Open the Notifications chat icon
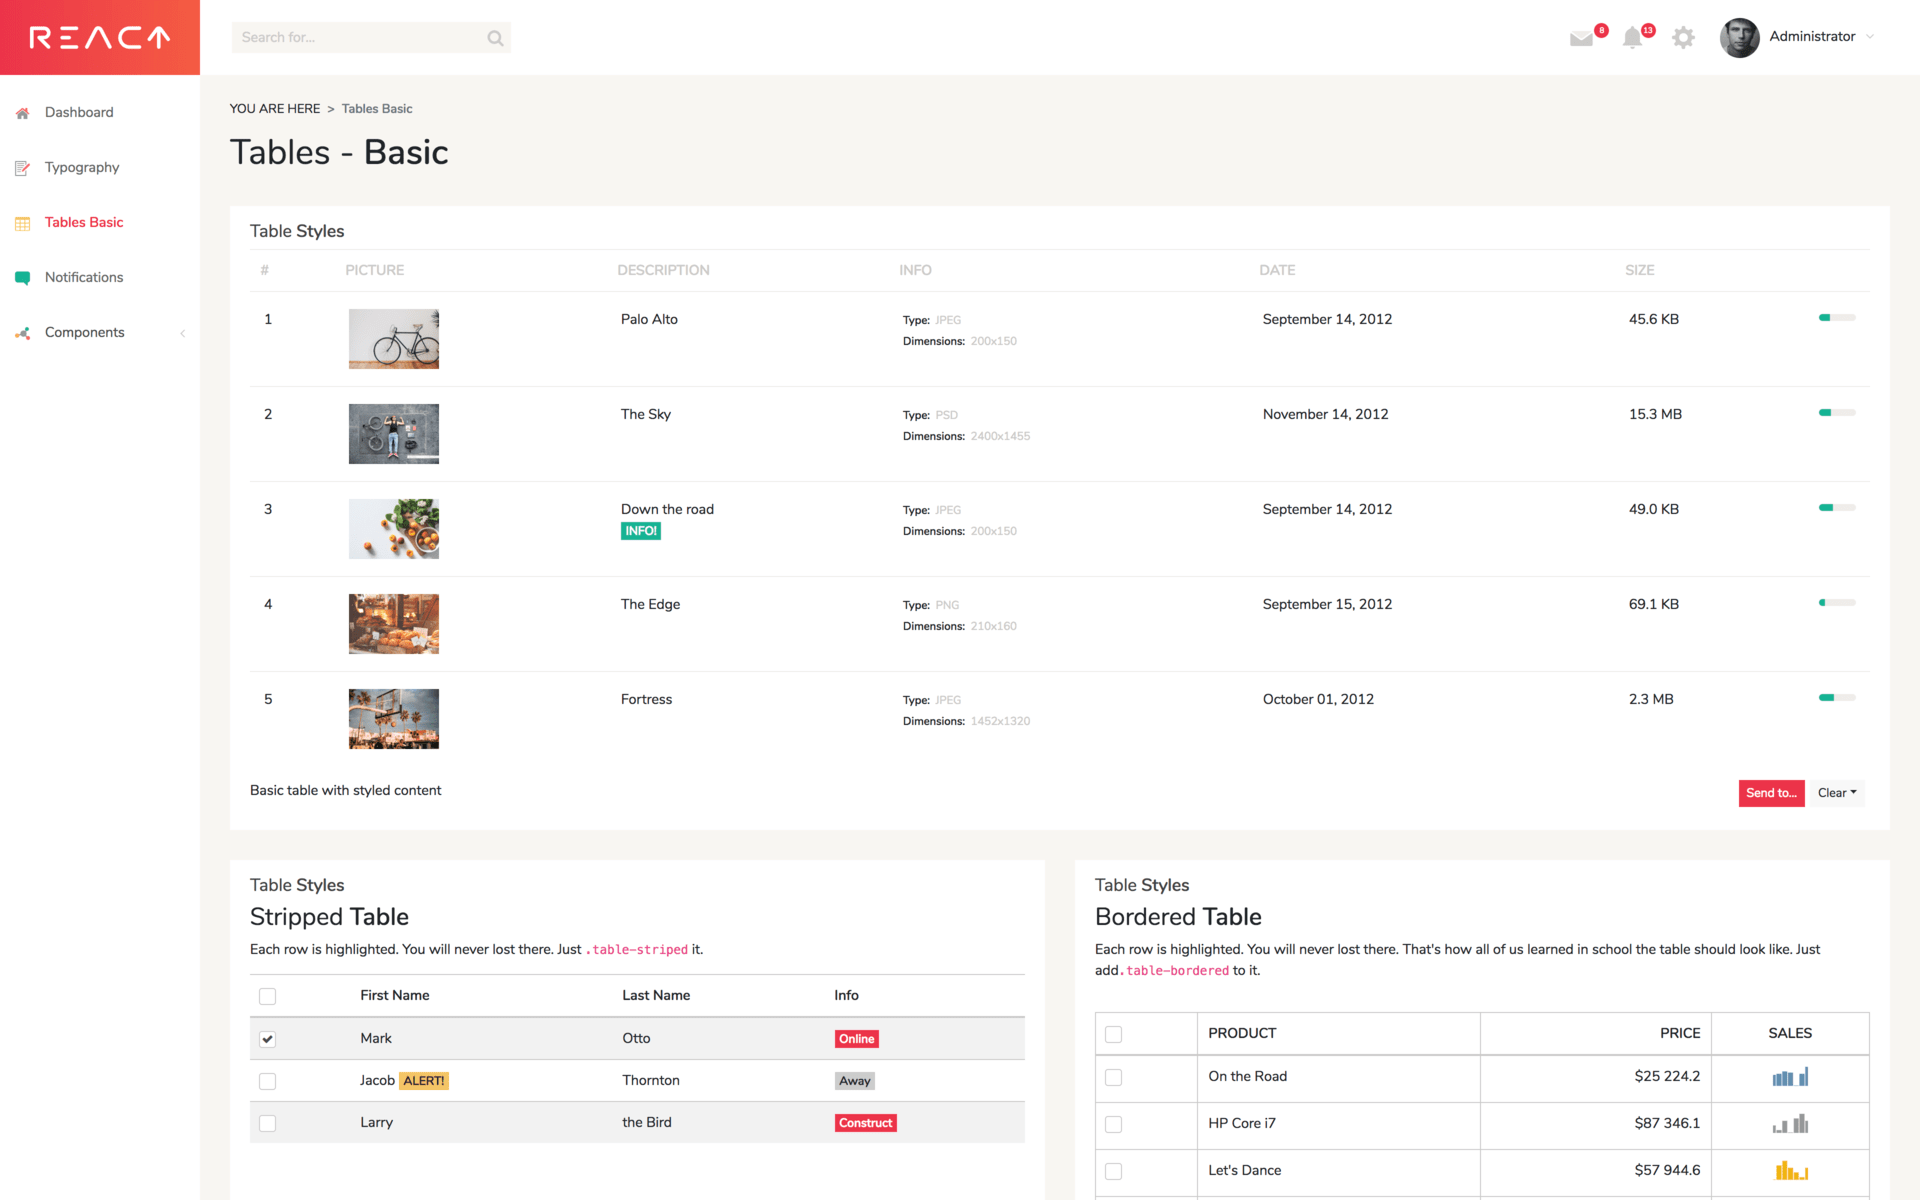The height and width of the screenshot is (1200, 1920). pos(22,277)
